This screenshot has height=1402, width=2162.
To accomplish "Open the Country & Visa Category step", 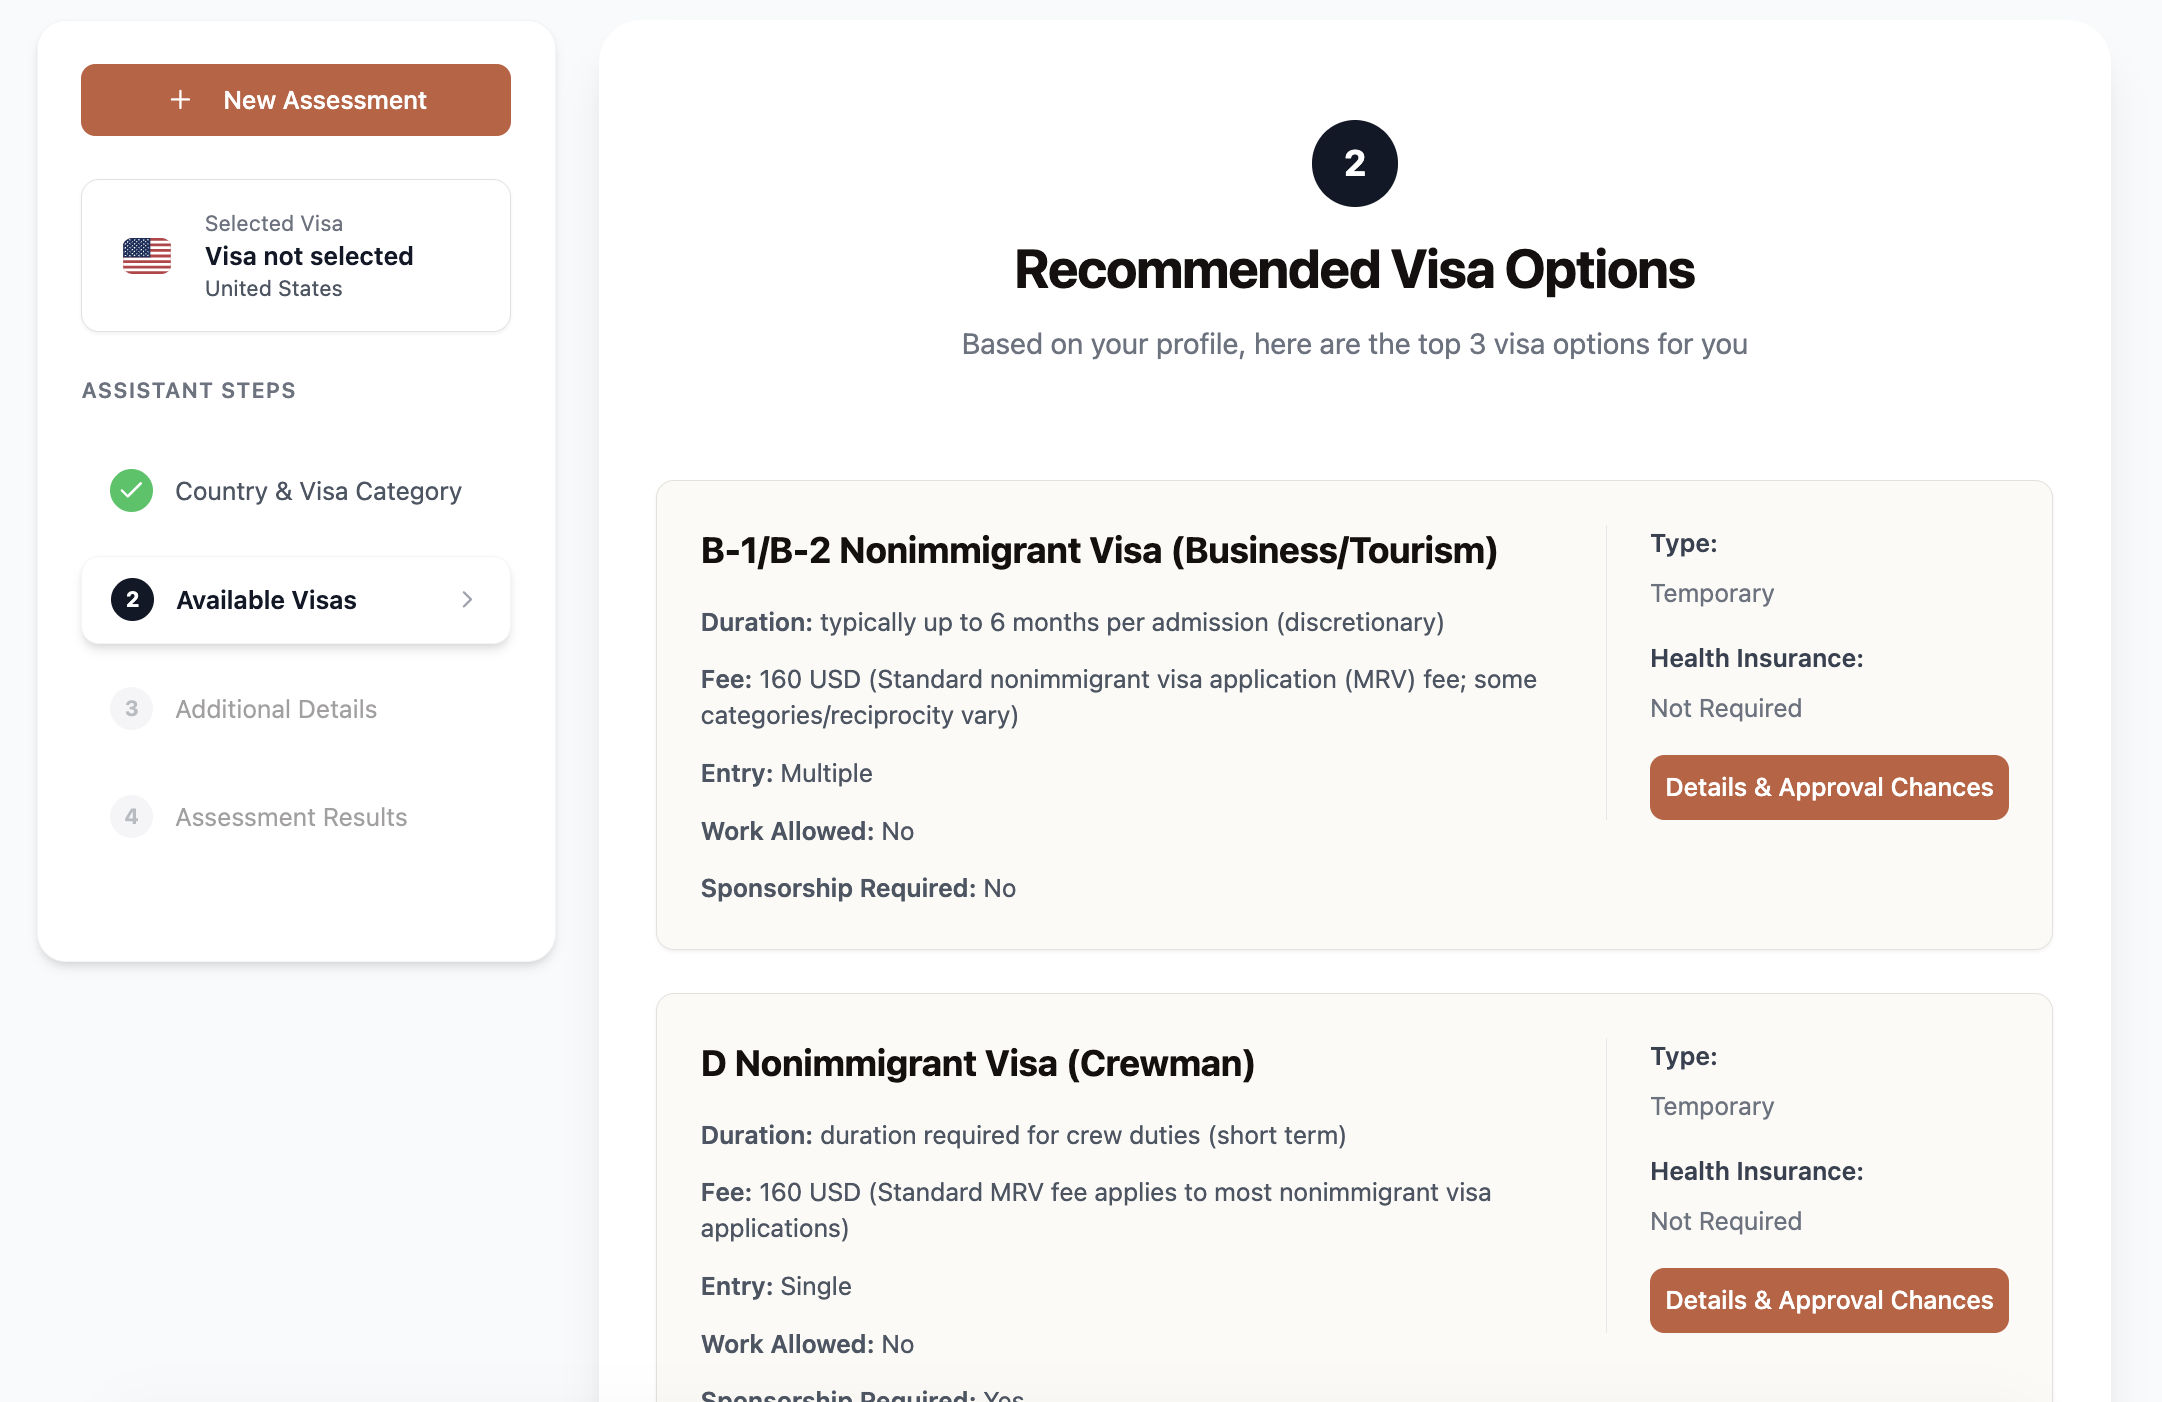I will click(318, 491).
